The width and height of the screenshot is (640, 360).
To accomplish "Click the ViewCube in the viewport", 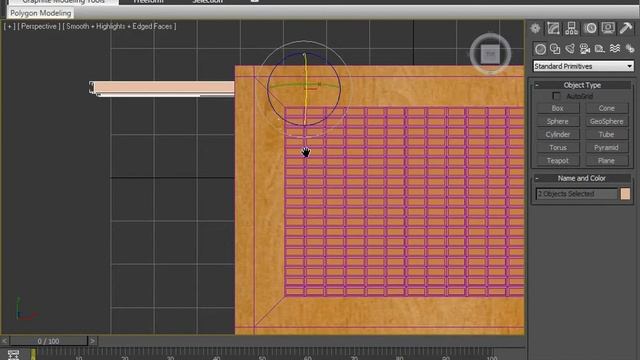I will (490, 53).
